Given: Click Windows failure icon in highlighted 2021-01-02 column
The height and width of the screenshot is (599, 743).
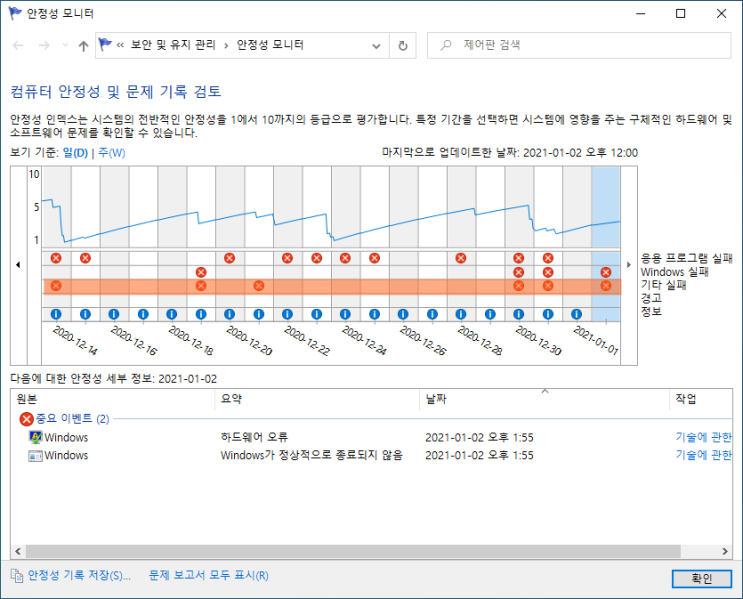Looking at the screenshot, I should point(606,272).
